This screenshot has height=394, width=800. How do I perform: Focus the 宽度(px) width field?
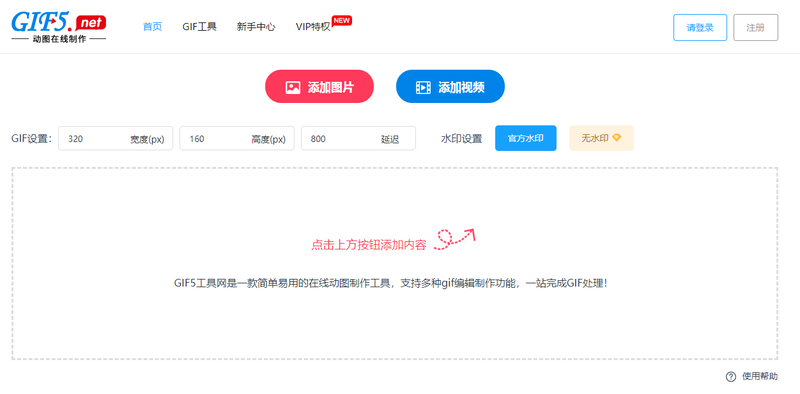[115, 139]
